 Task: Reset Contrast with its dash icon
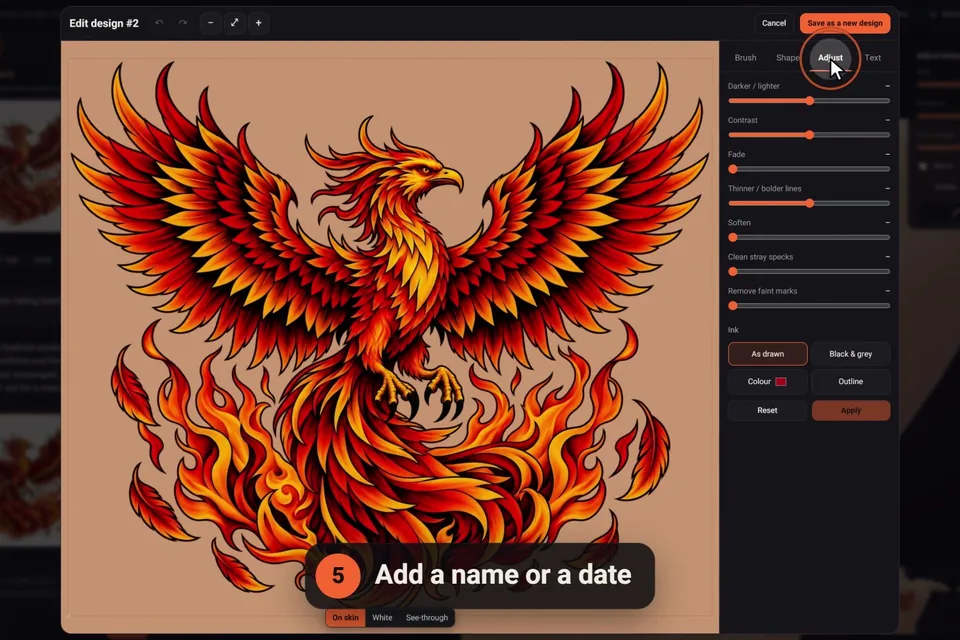887,121
